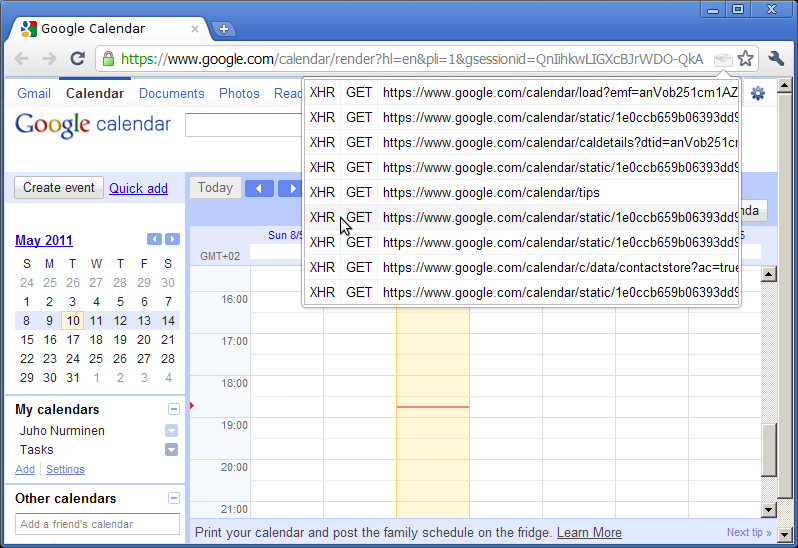
Task: Click the Add link under My calendars
Action: [25, 469]
